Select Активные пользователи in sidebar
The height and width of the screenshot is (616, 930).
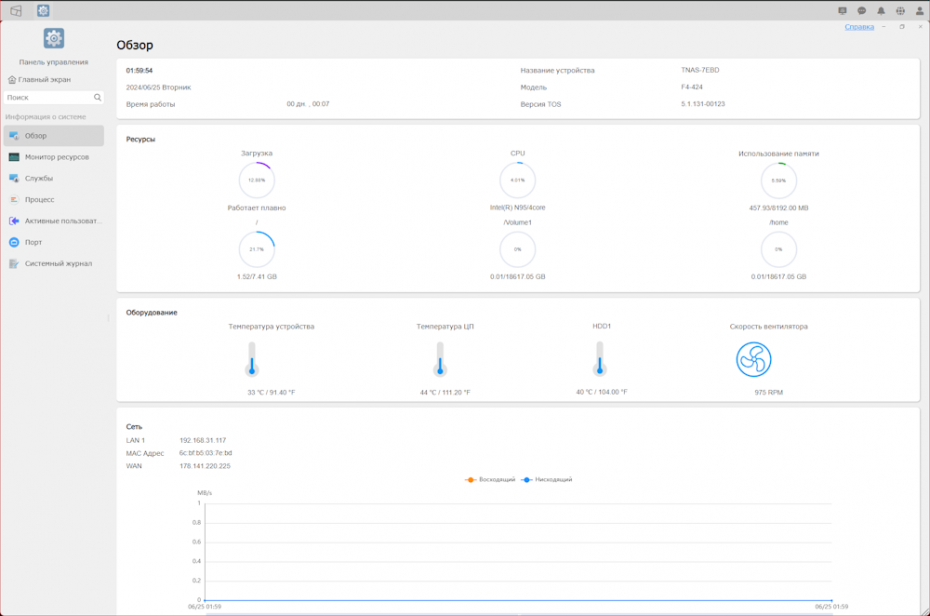63,220
